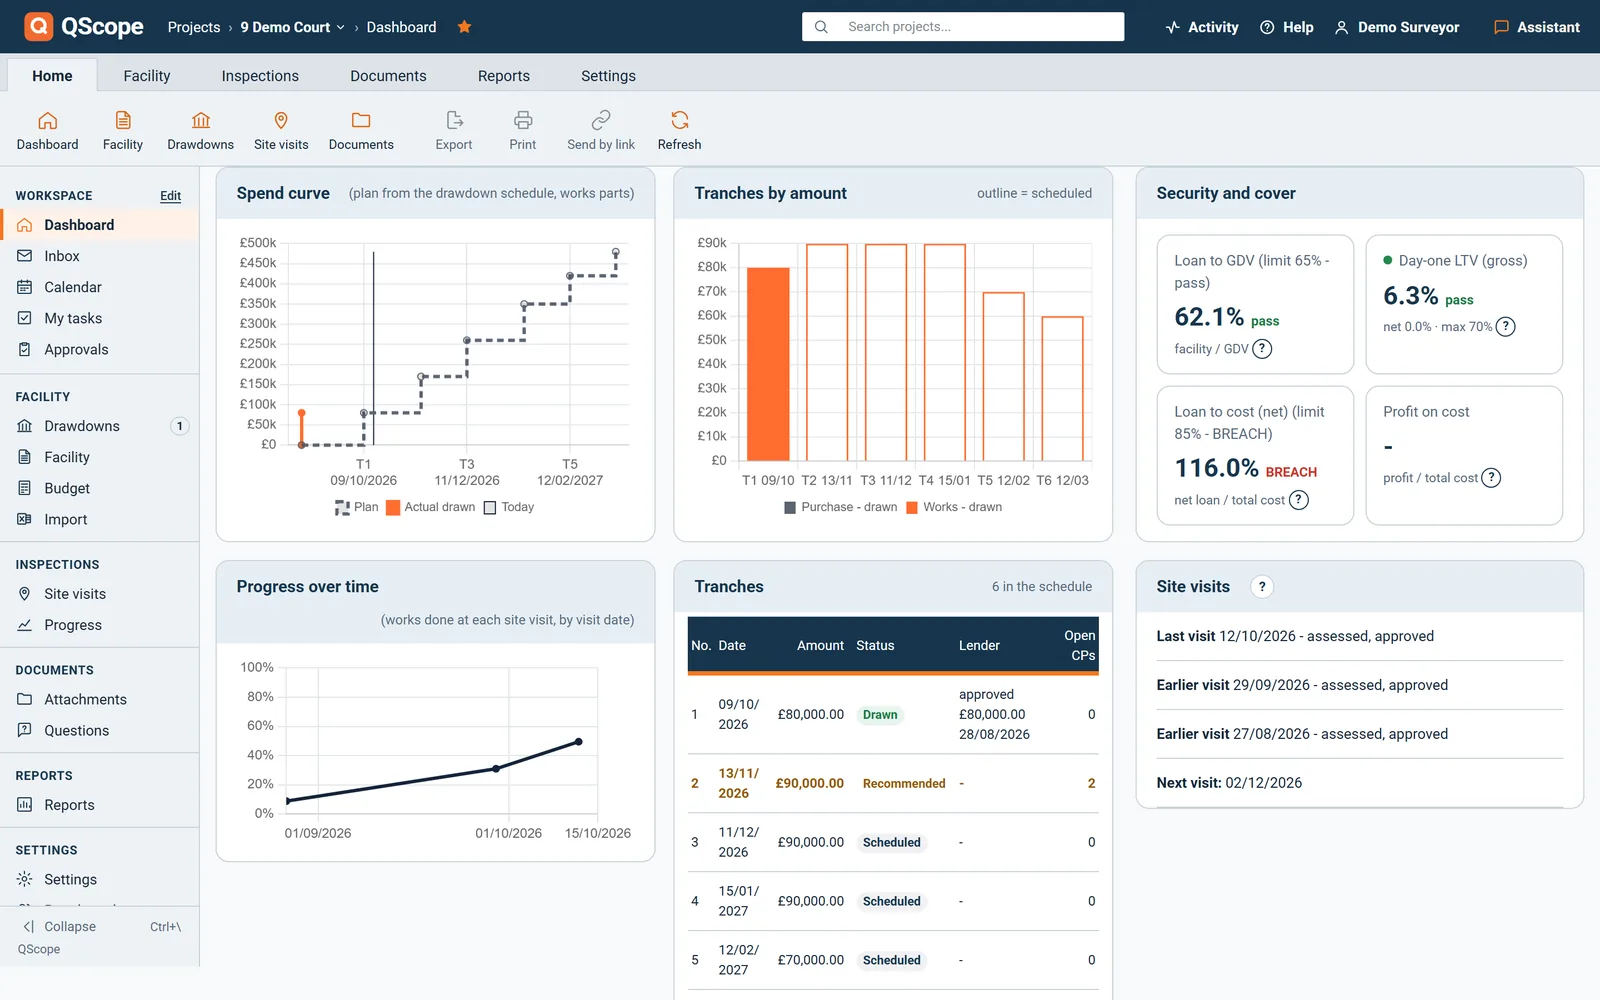Click the Facility ribbon icon

tap(123, 131)
